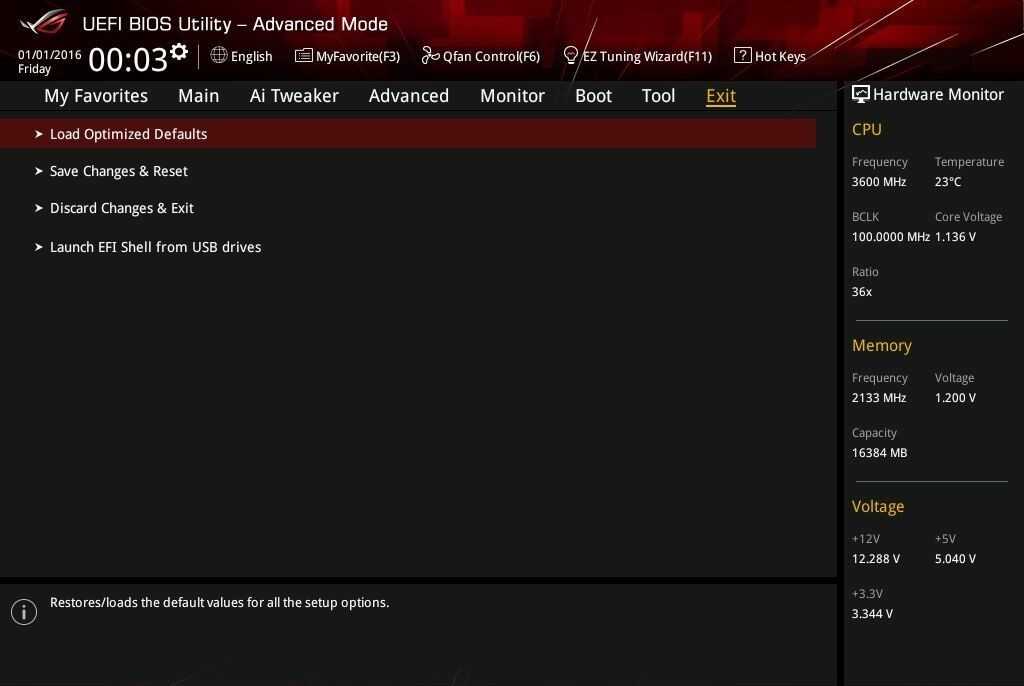
Task: Expand arrow beside Discard Changes & Exit
Action: (39, 208)
